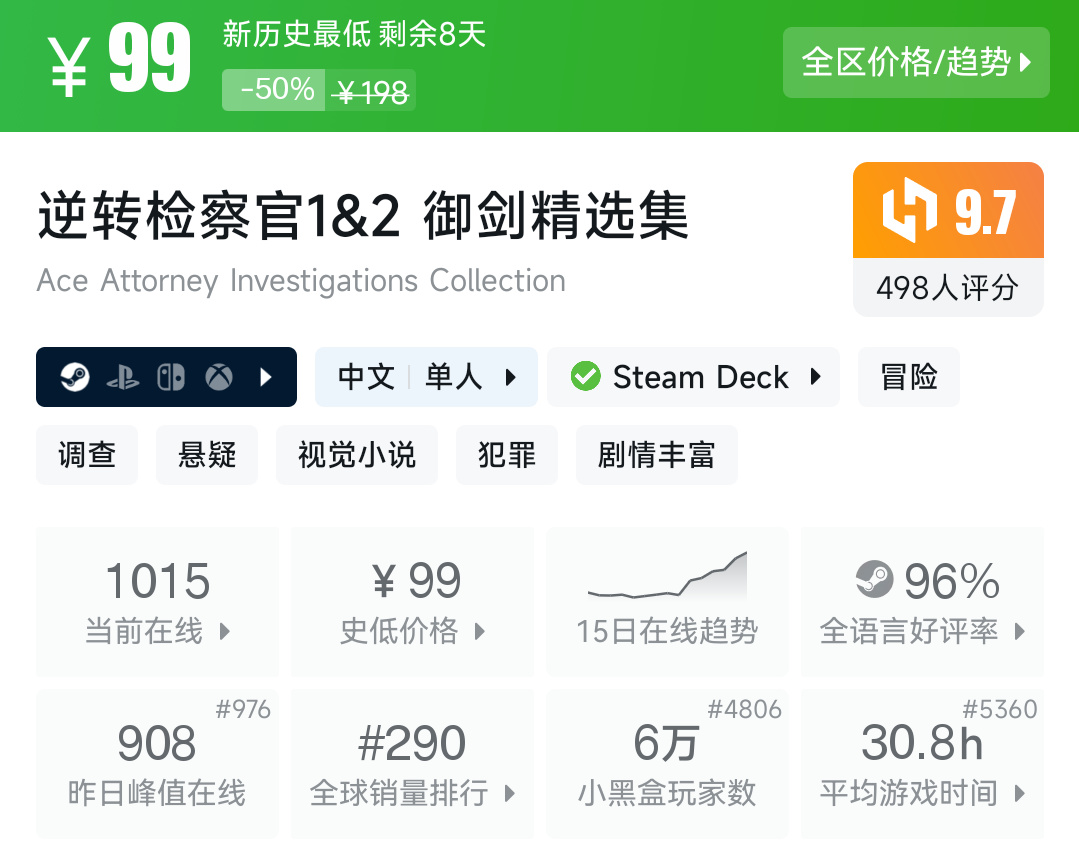Open the 剧情丰富 tag
The image size is (1079, 845).
656,455
